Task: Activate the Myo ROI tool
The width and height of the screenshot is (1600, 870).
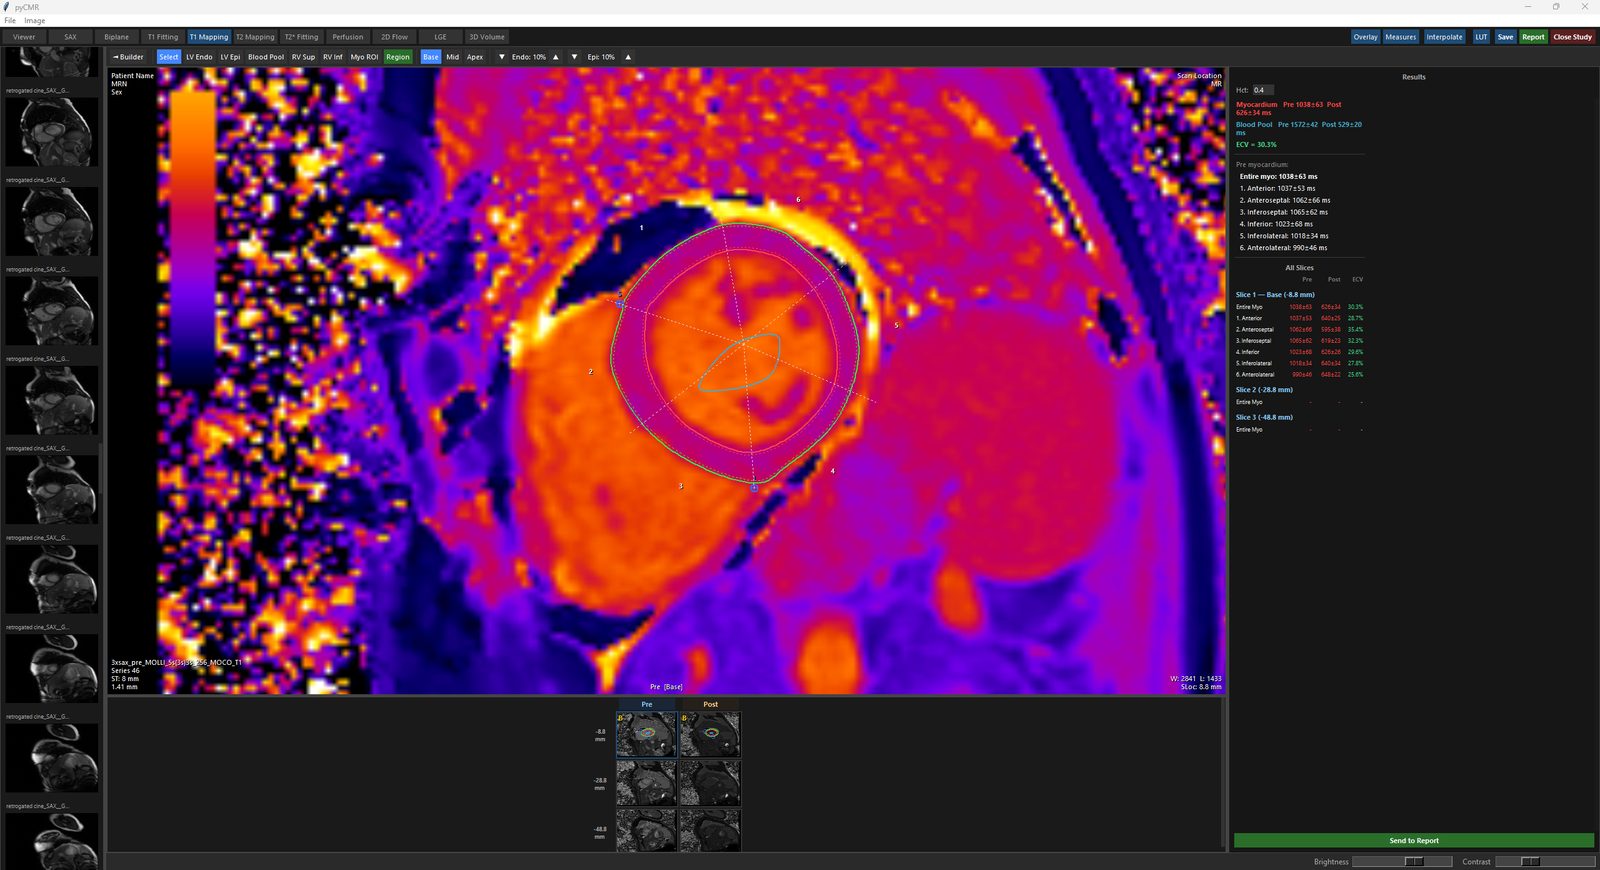Action: [364, 57]
